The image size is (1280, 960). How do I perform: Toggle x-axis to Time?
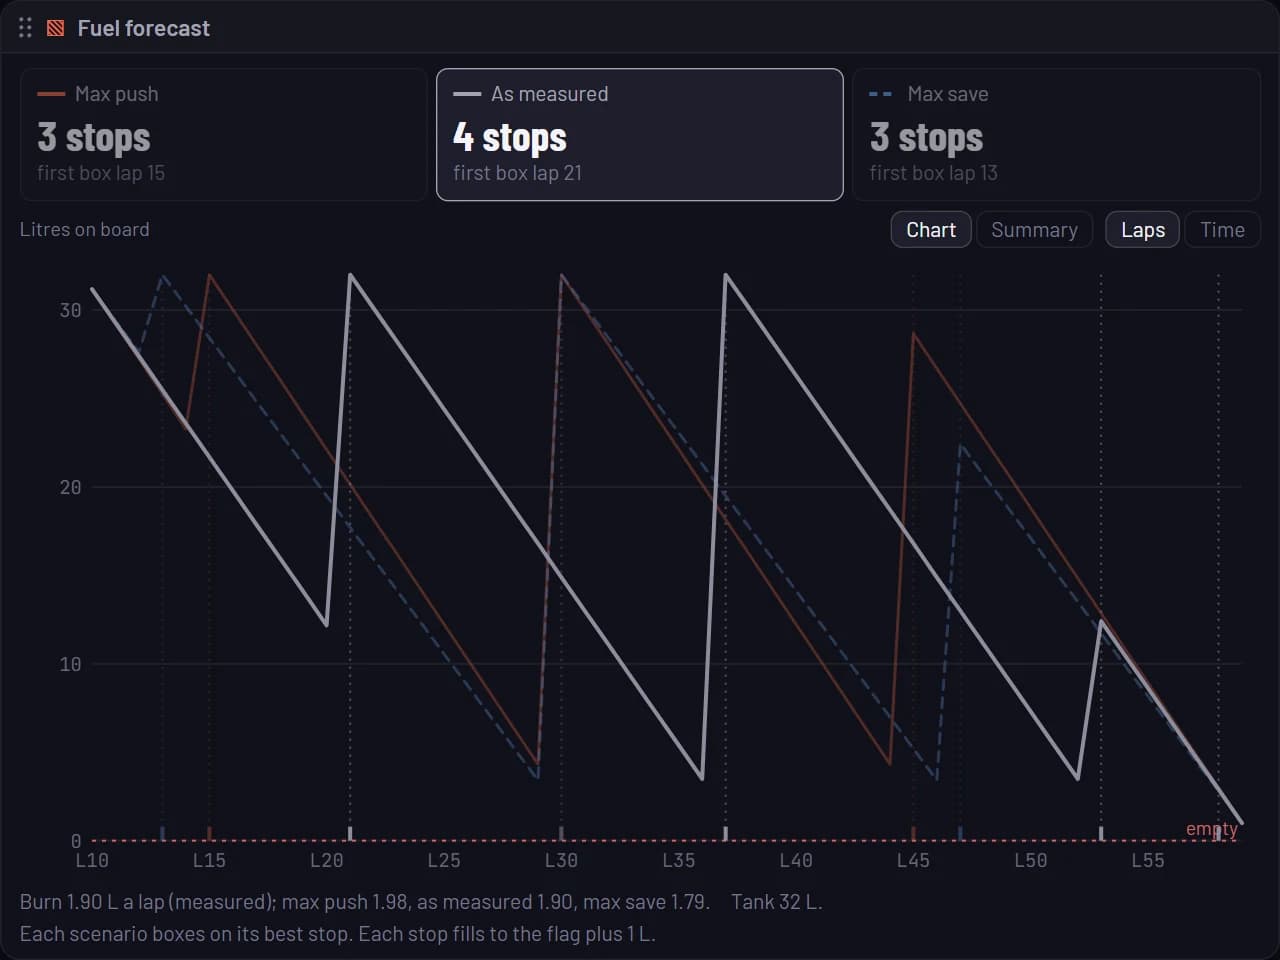(1222, 230)
